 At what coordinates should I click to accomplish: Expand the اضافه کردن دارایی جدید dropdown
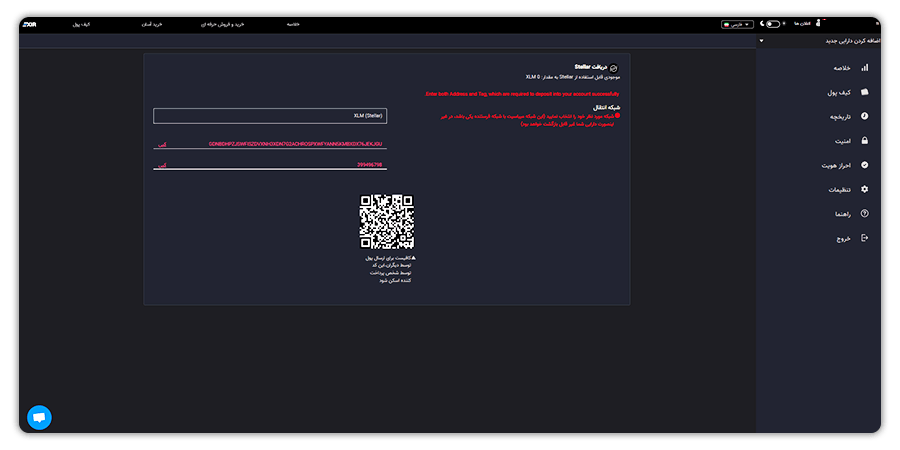tap(819, 41)
